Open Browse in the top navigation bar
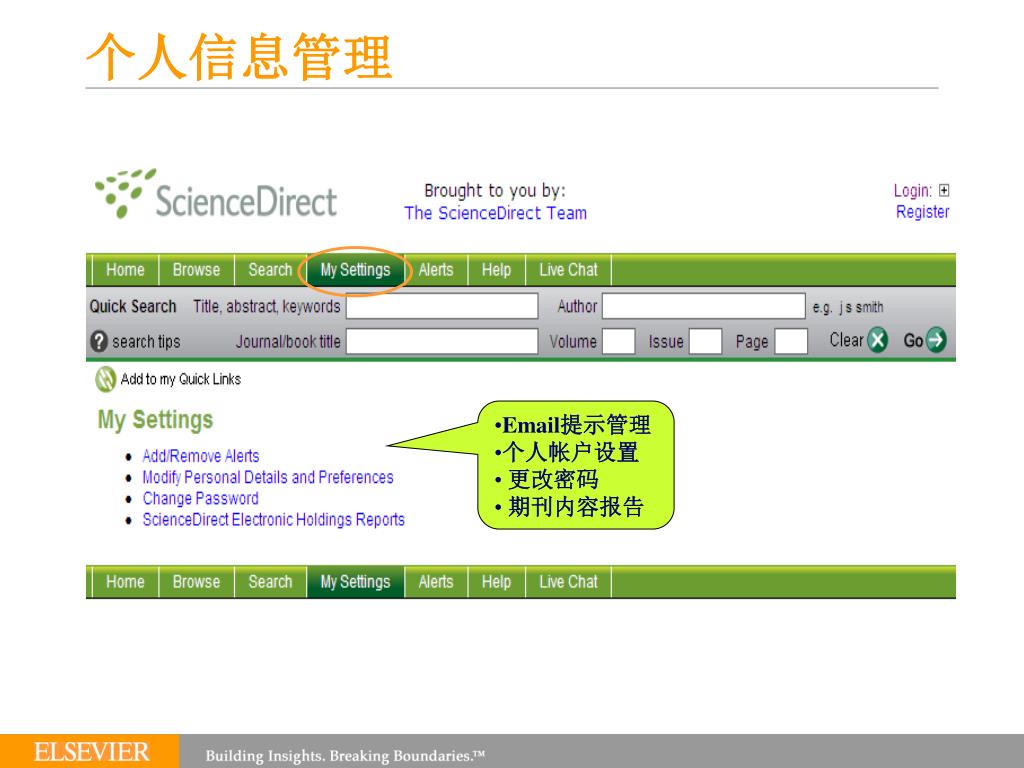Screen dimensions: 1024x768 196,270
